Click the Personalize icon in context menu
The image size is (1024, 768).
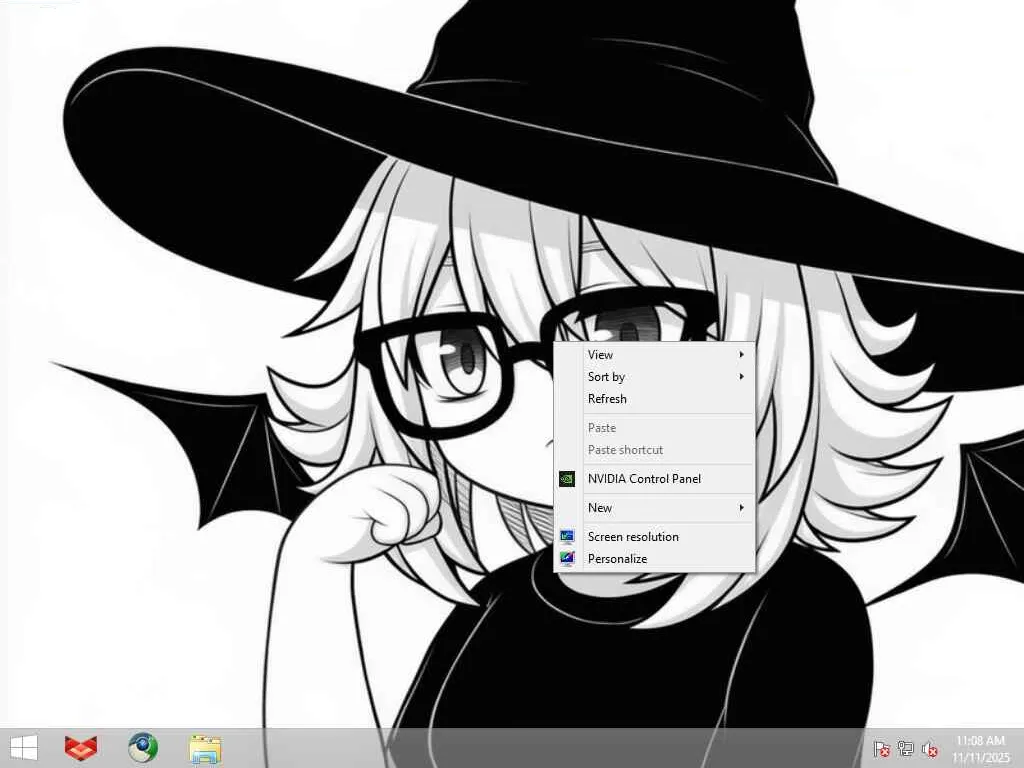[x=567, y=559]
